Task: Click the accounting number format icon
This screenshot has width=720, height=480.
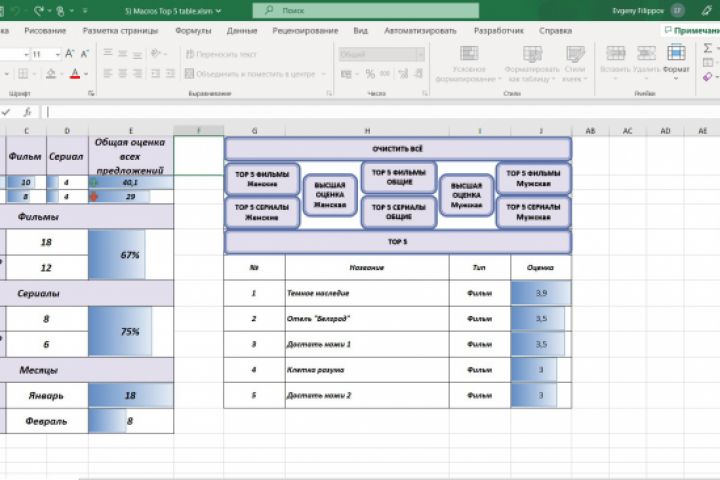Action: tap(346, 73)
